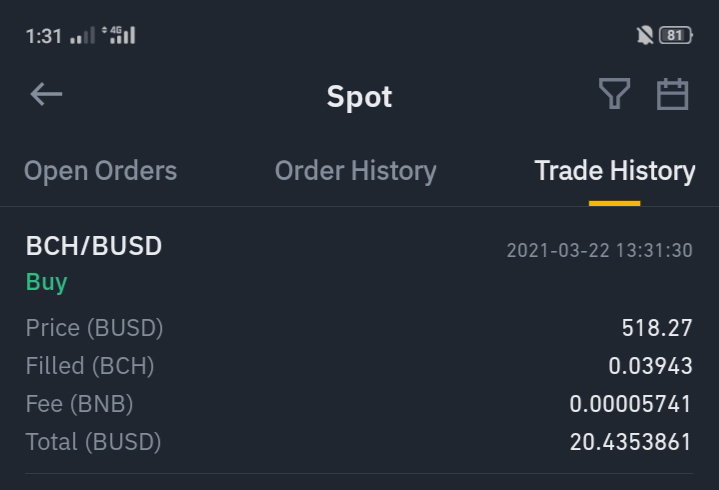Click the green Buy label
The height and width of the screenshot is (490, 719).
click(47, 282)
